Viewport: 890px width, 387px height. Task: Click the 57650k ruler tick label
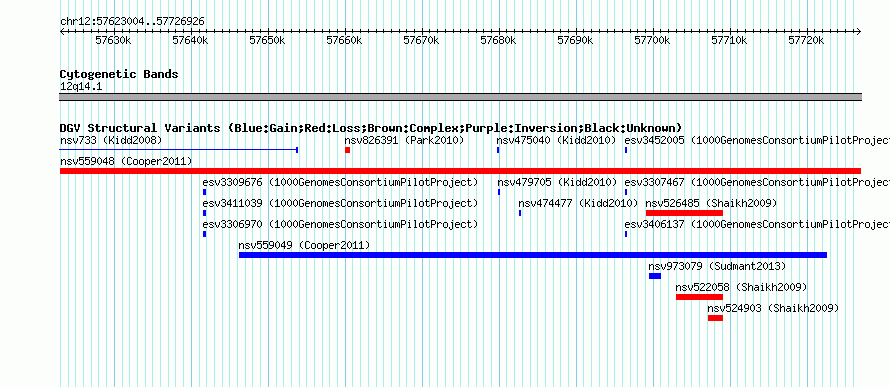[268, 40]
